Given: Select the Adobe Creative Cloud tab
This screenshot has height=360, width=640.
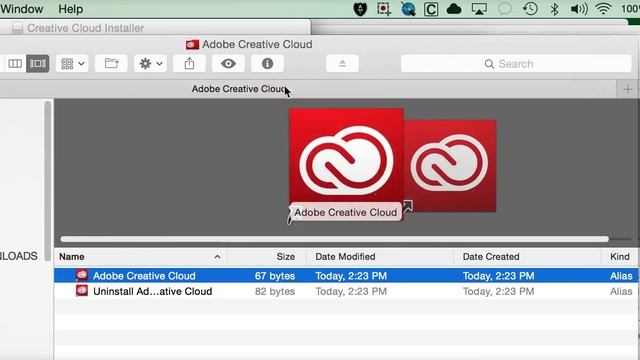Looking at the screenshot, I should click(x=308, y=89).
